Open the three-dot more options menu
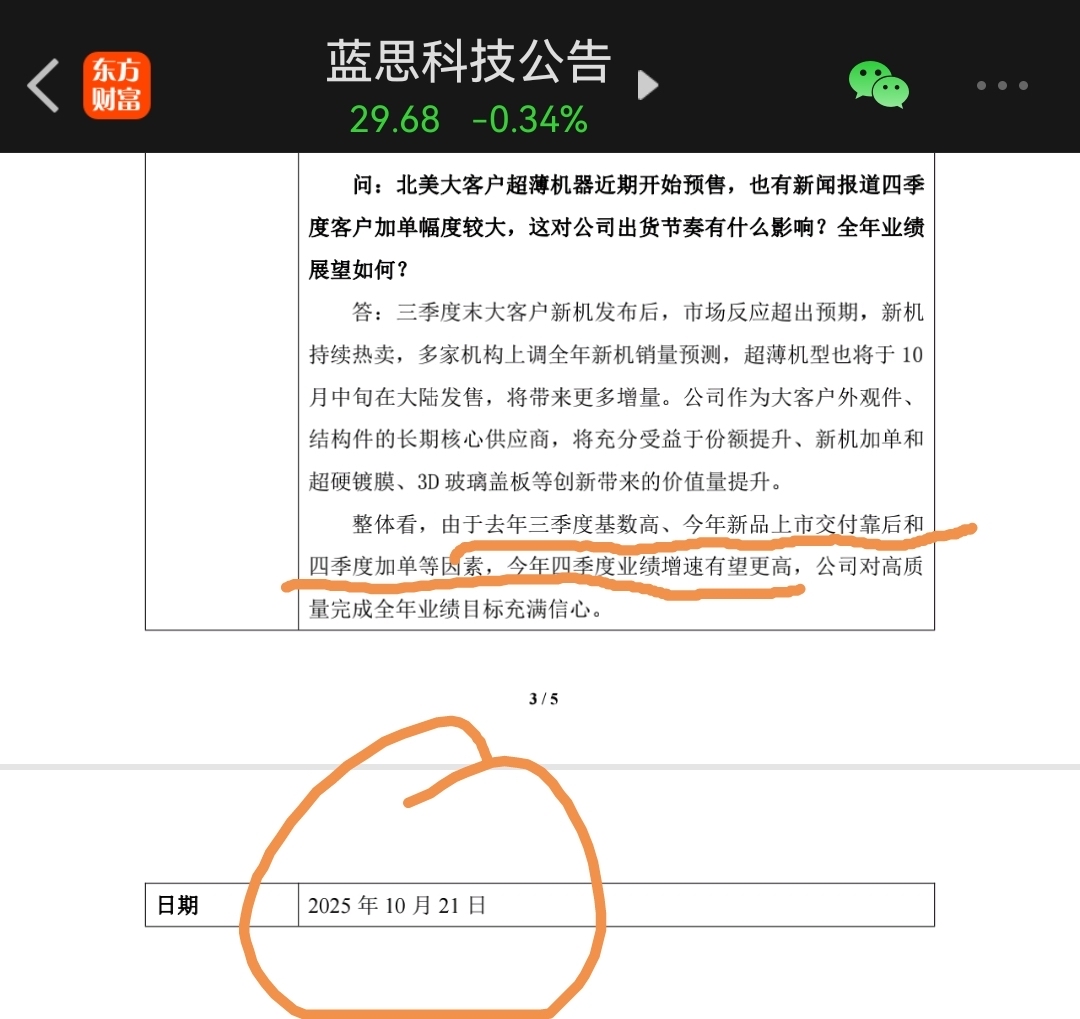The height and width of the screenshot is (1019, 1080). [x=1002, y=85]
